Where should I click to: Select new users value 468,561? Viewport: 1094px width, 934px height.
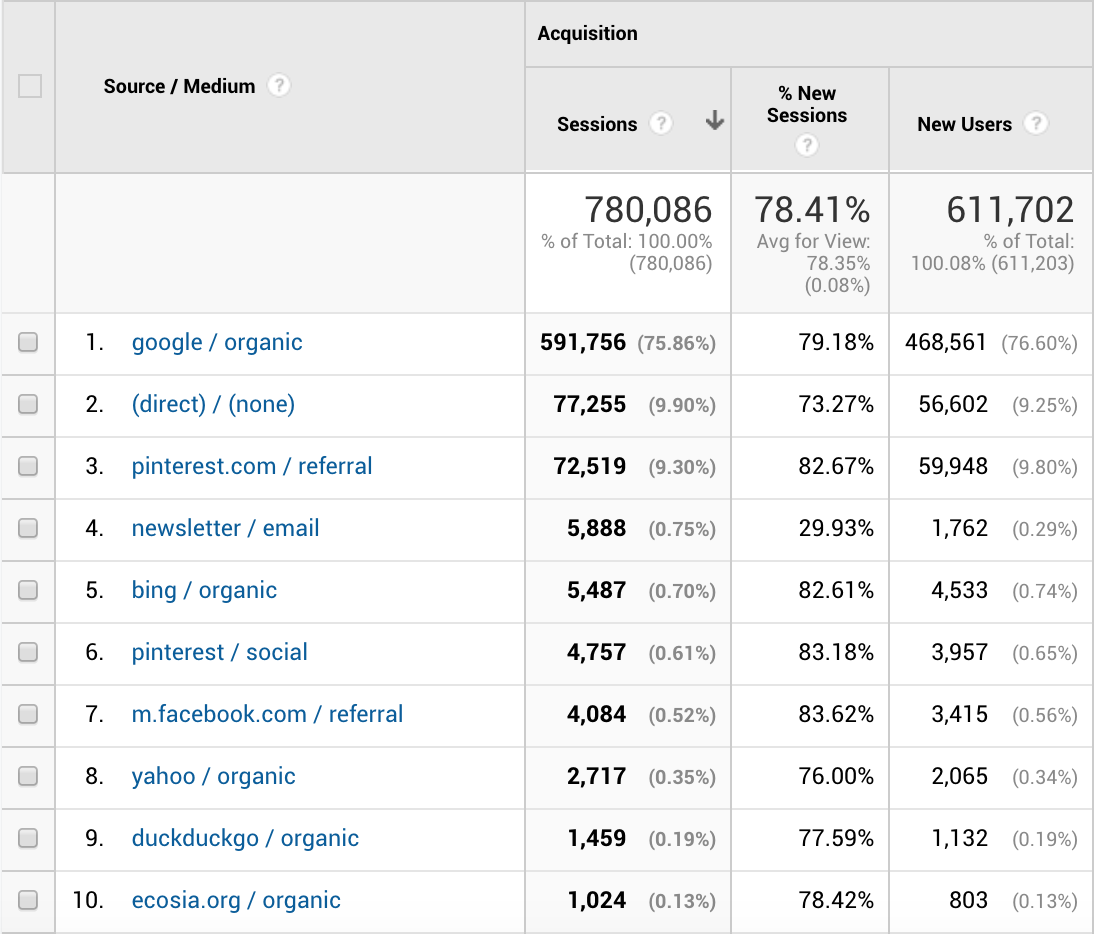pyautogui.click(x=946, y=342)
